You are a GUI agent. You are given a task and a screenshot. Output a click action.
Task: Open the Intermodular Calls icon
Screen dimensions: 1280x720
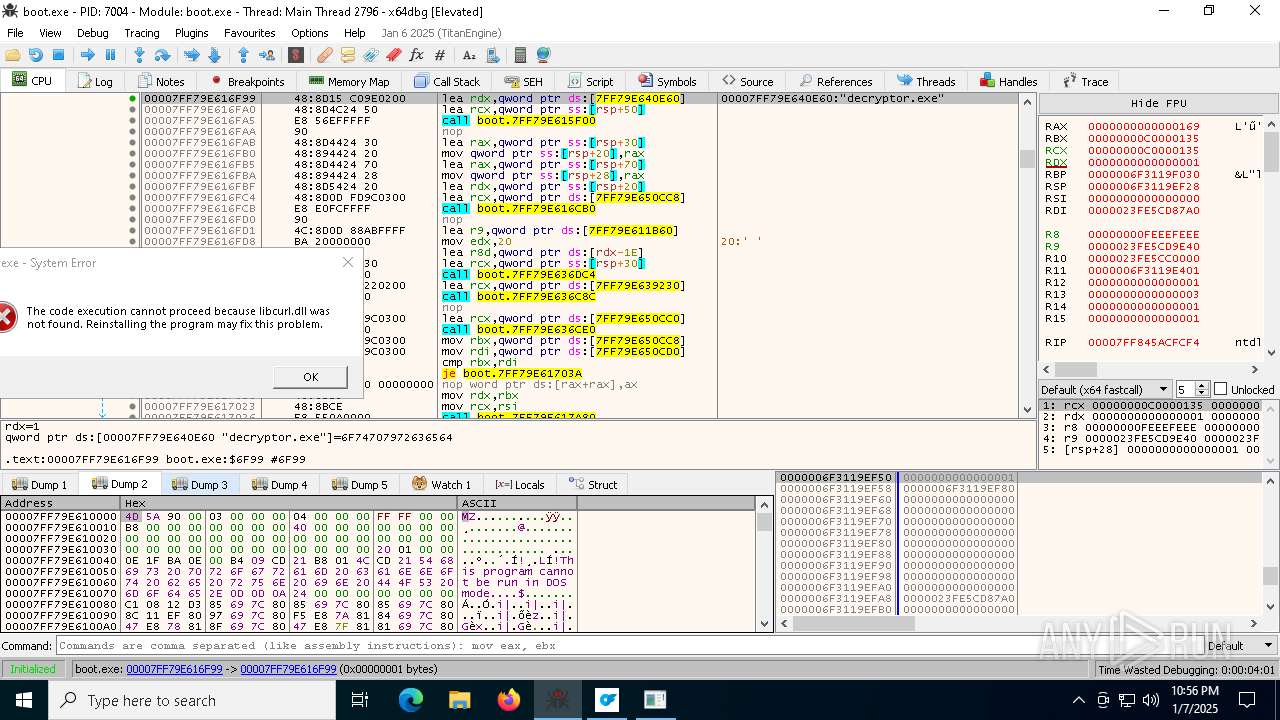tap(491, 55)
